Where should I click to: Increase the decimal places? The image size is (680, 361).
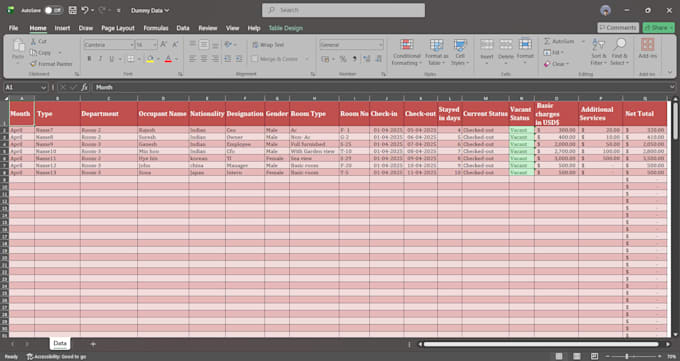click(x=367, y=59)
